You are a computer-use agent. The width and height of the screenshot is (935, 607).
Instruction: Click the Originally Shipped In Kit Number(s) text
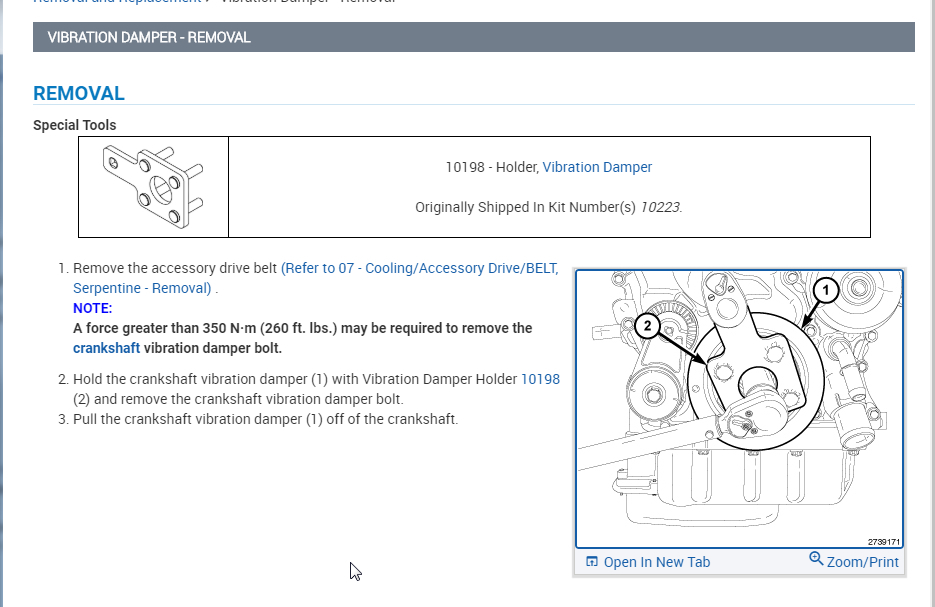click(x=525, y=208)
